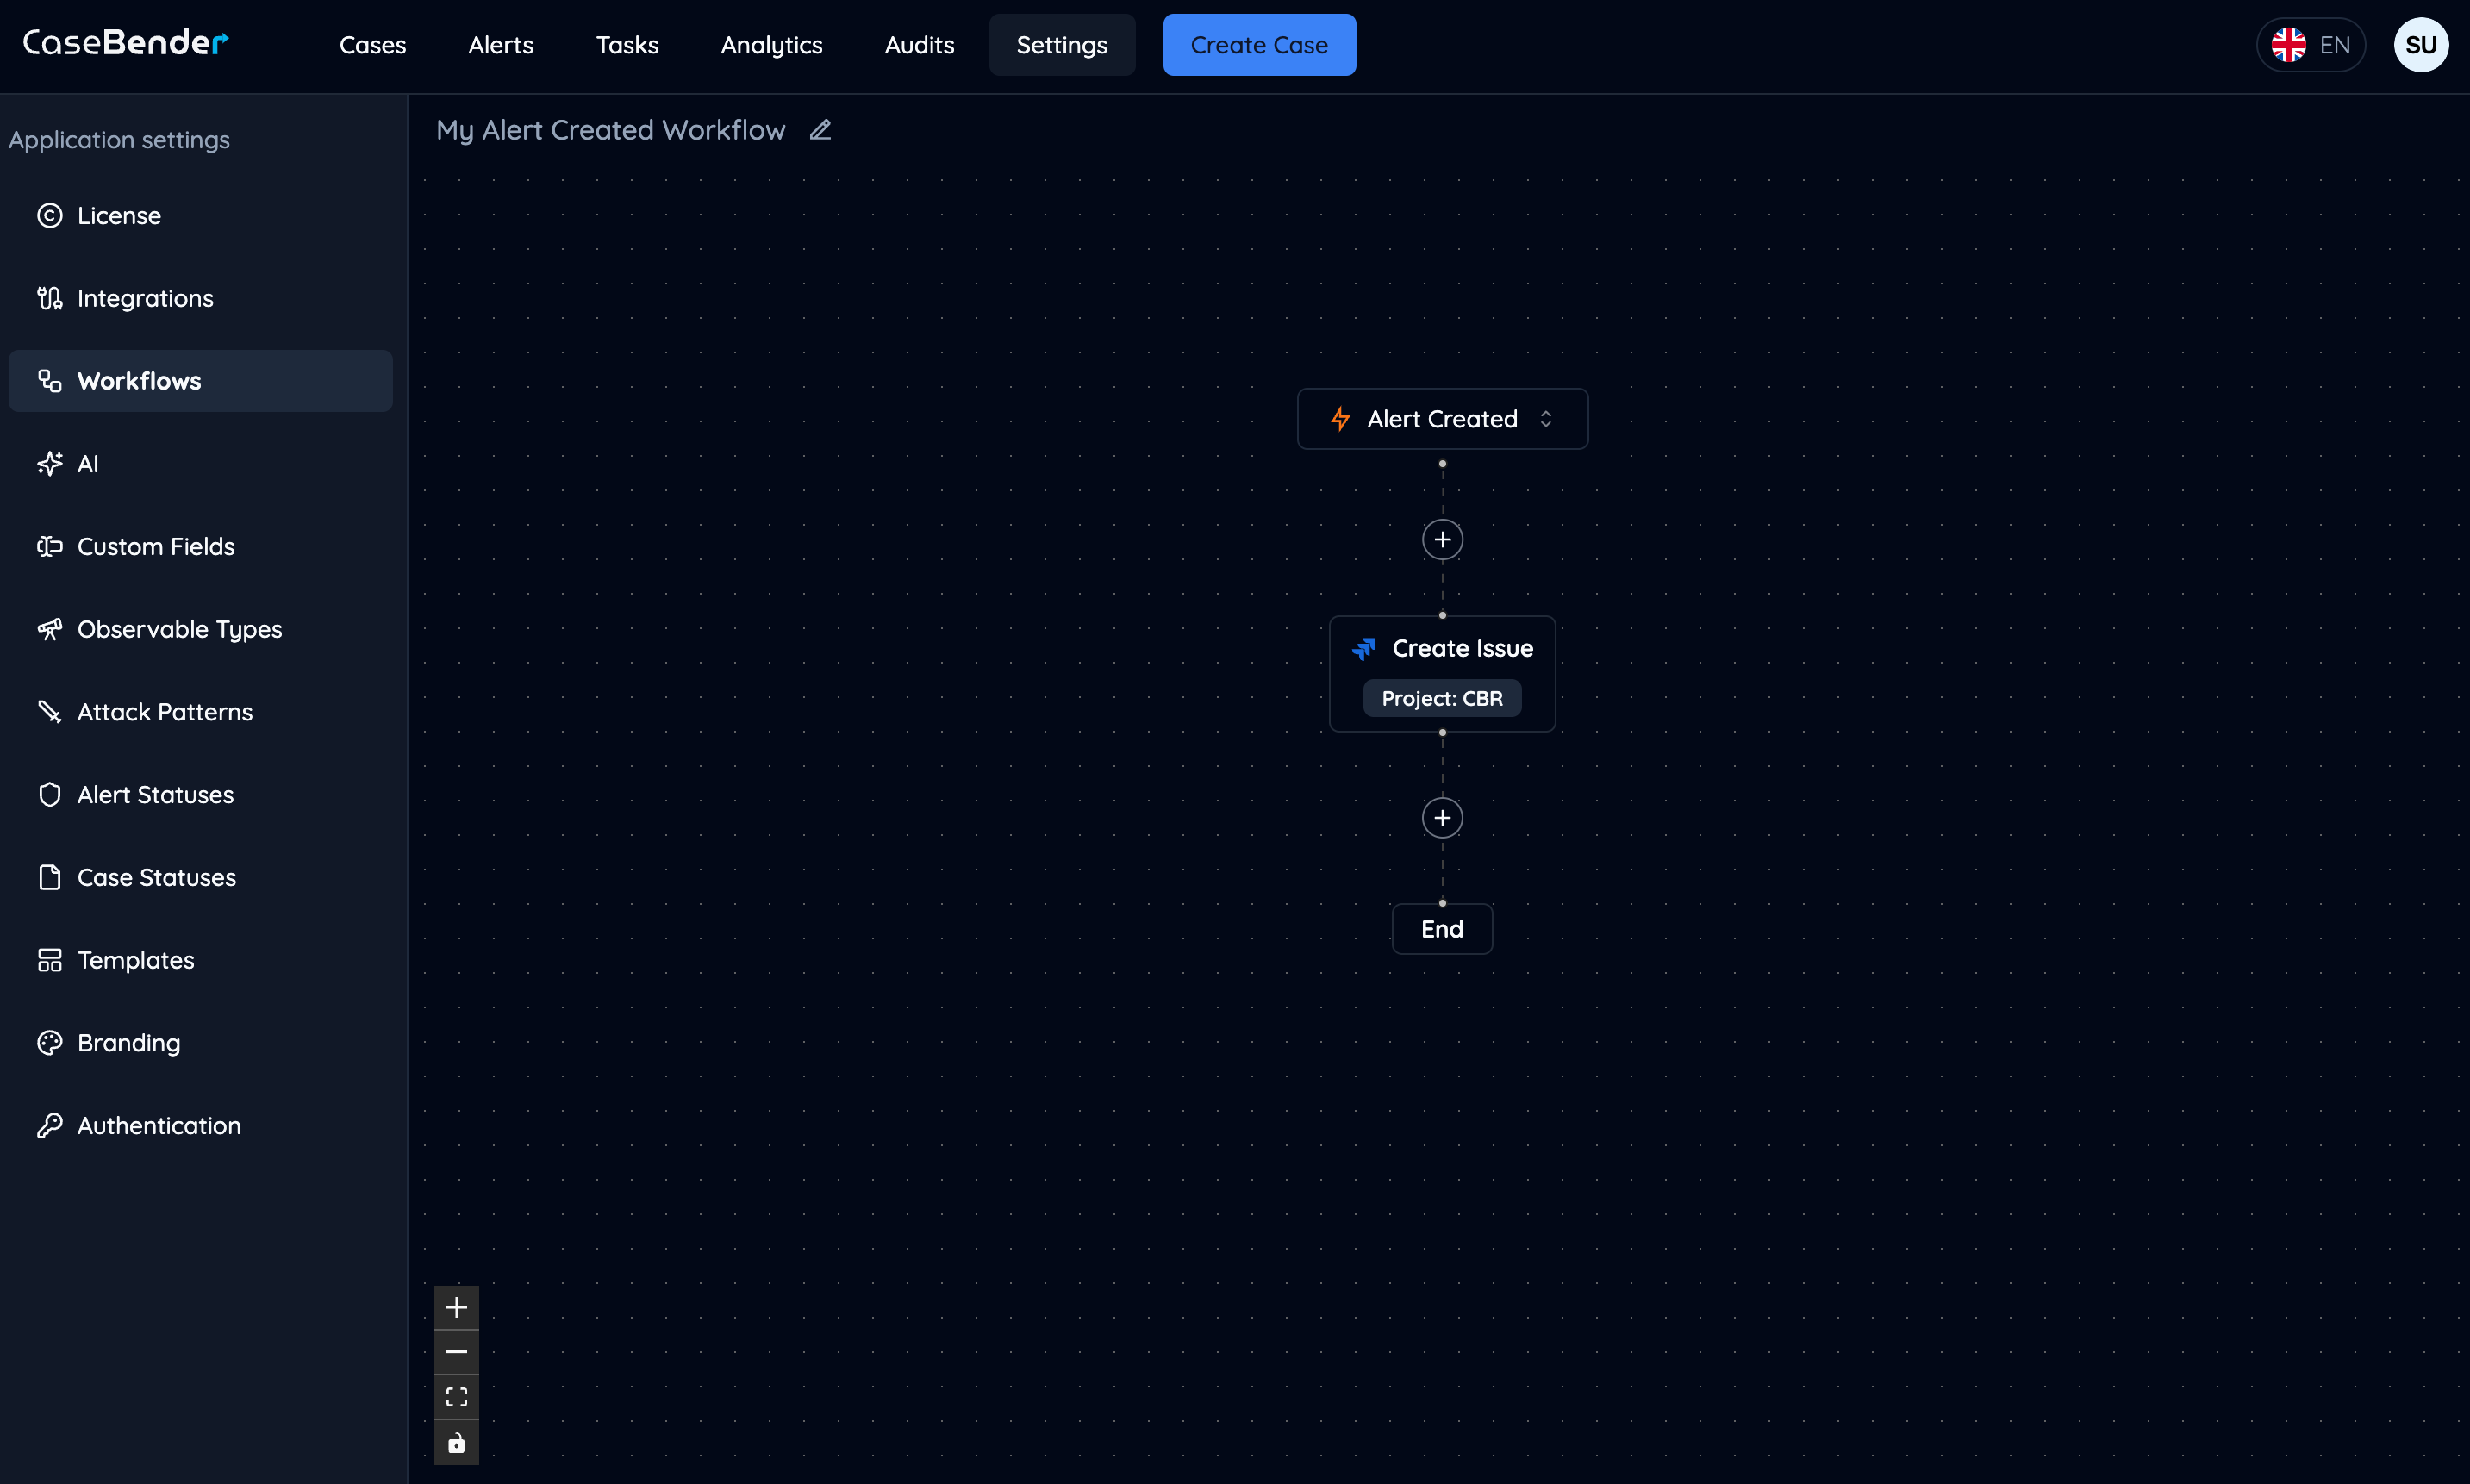
Task: Click the Observable Types icon in the sidebar
Action: [x=51, y=629]
